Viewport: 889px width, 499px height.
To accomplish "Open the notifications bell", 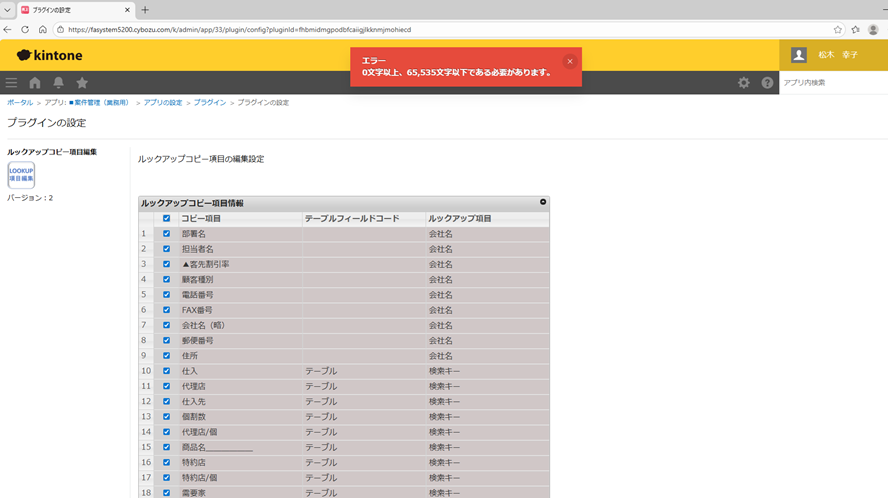I will (x=58, y=83).
